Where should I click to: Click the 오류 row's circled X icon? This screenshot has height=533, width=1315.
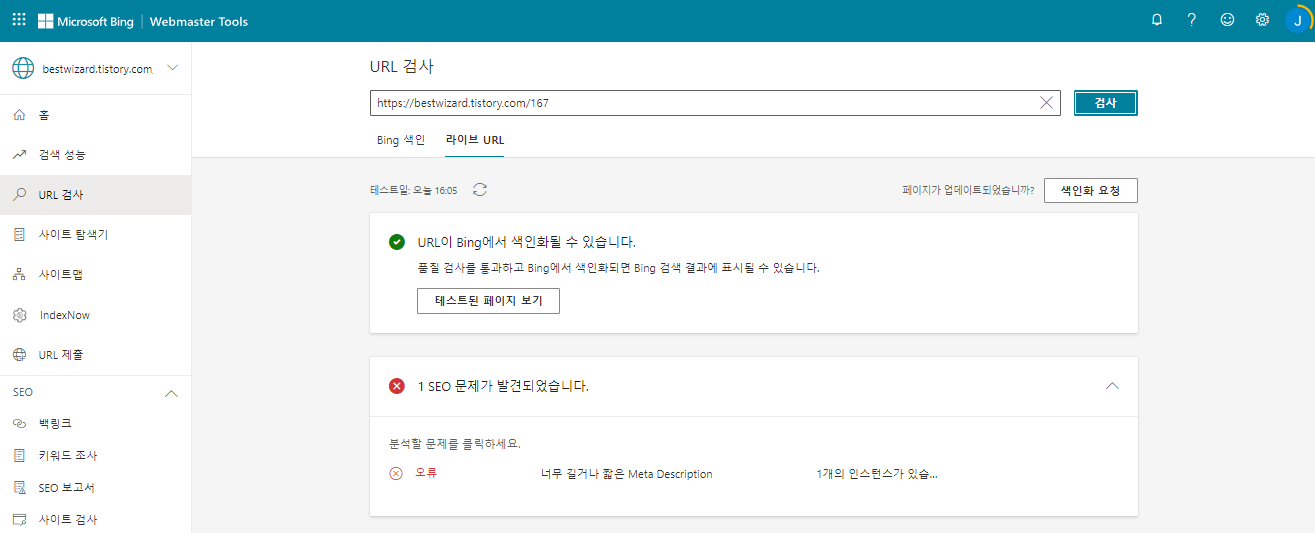pos(396,474)
